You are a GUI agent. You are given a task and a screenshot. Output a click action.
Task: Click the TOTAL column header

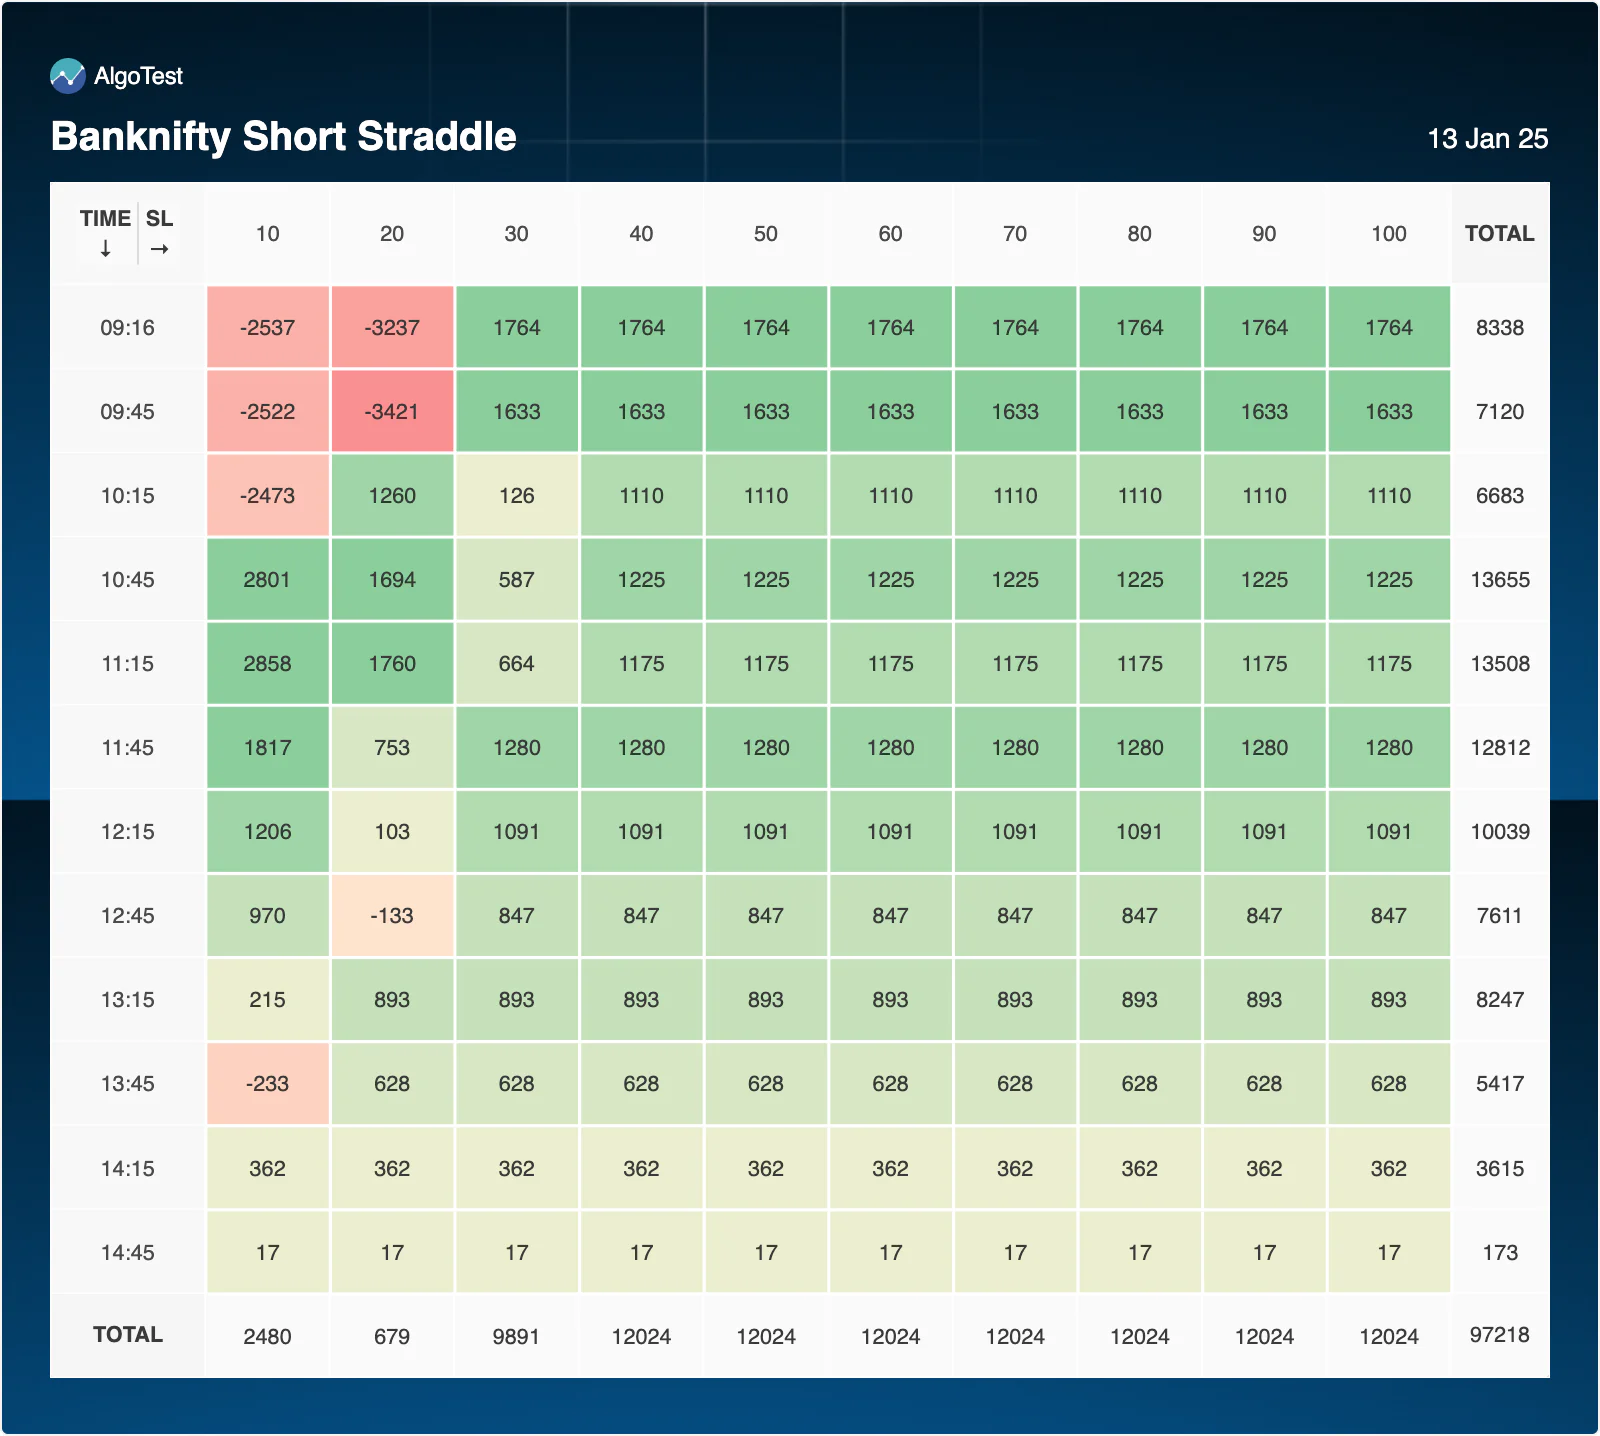(x=1499, y=233)
